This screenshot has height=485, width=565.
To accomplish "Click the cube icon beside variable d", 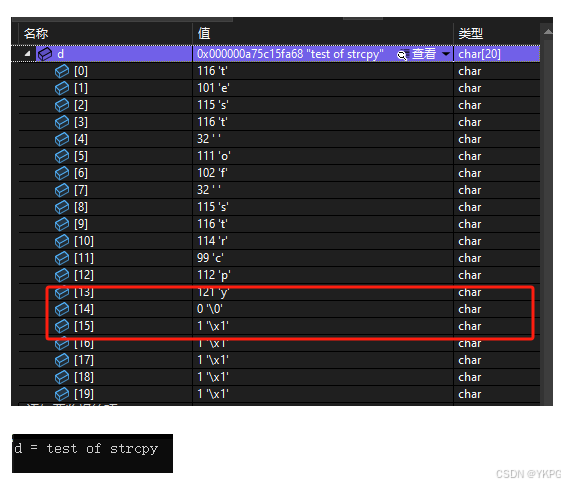I will pyautogui.click(x=45, y=54).
